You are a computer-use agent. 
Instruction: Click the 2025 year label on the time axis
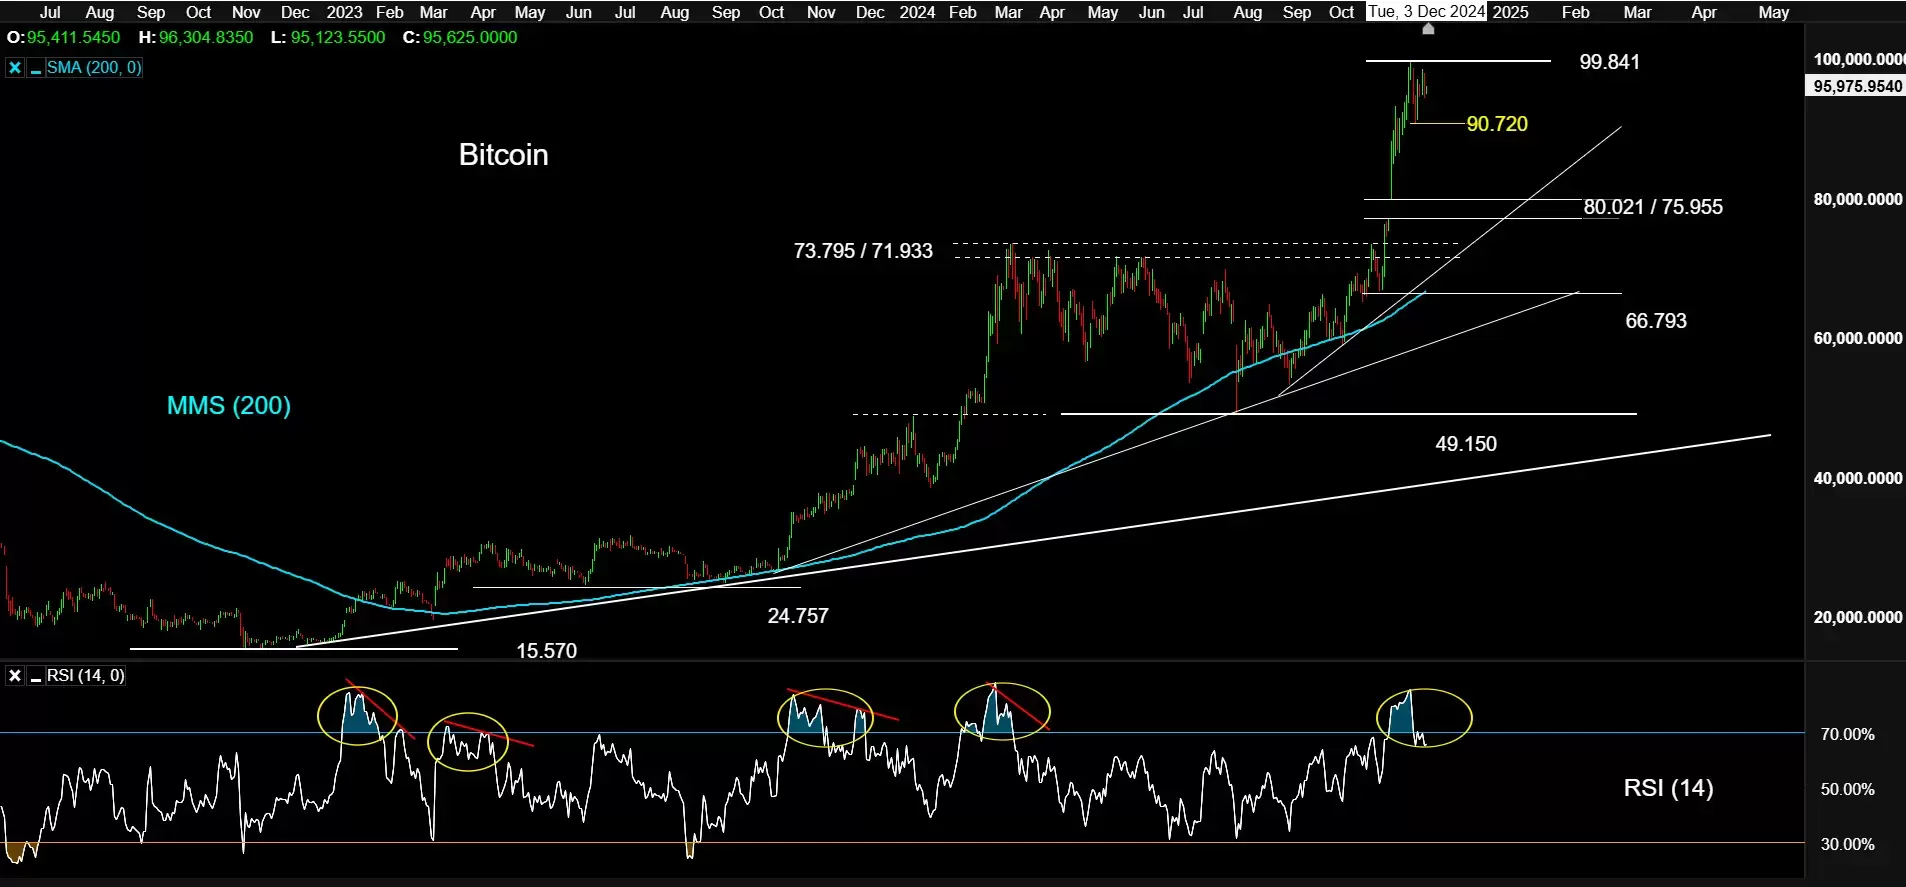[x=1510, y=12]
